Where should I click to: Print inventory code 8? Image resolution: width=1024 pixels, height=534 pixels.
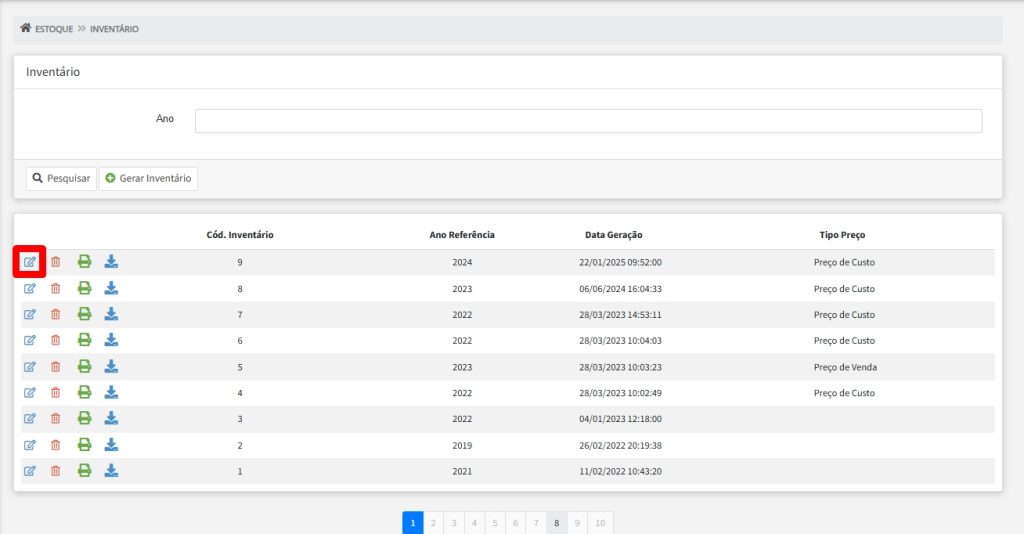tap(84, 288)
